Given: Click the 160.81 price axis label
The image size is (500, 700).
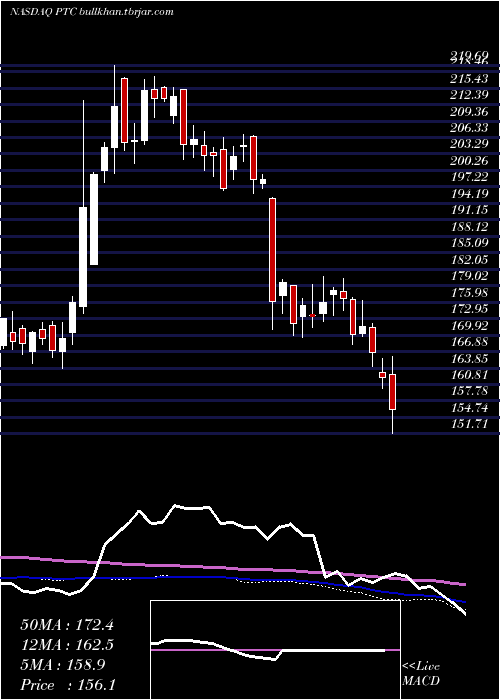Looking at the screenshot, I should pyautogui.click(x=469, y=375).
